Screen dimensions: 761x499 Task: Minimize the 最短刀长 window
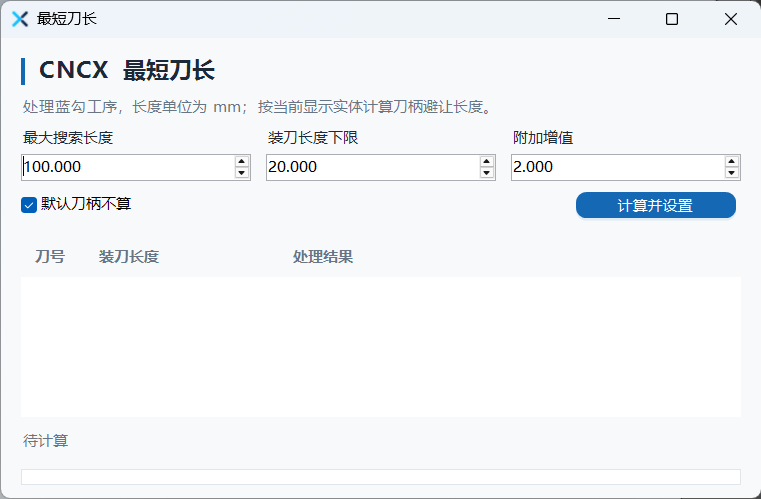(614, 19)
